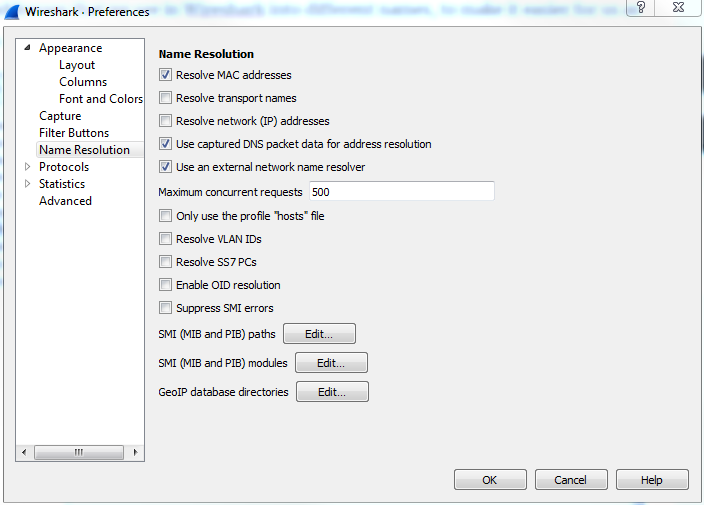Screen dimensions: 704x505
Task: Click the question mark help title button
Action: click(641, 7)
